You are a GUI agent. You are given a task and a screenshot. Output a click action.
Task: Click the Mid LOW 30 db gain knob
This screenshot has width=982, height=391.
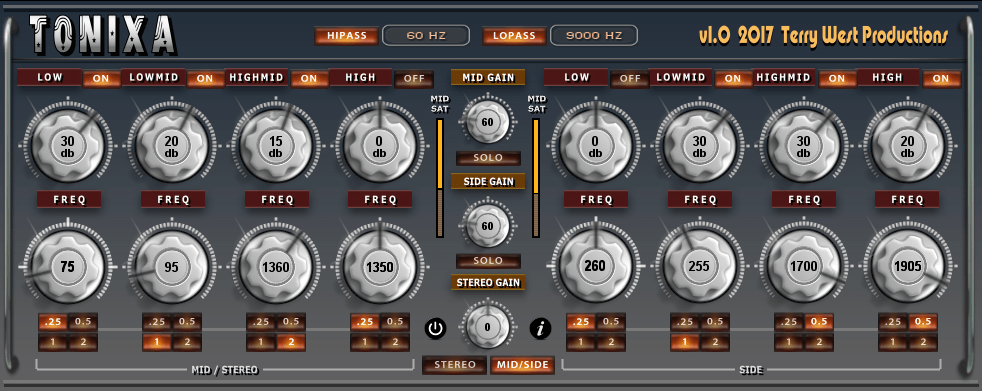(67, 145)
